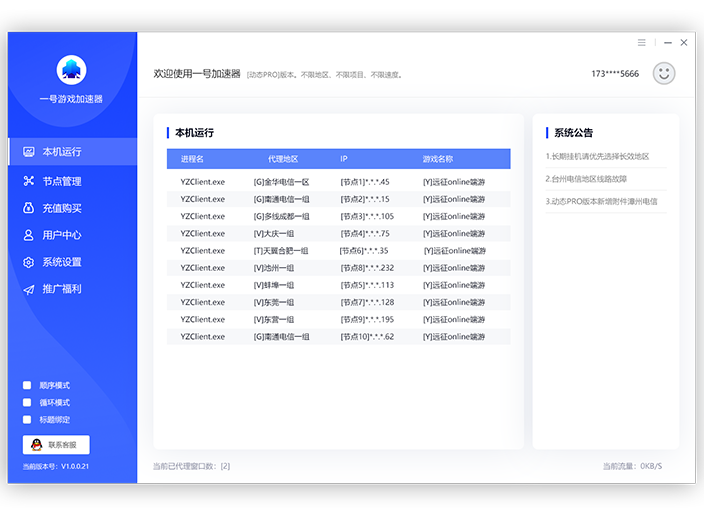The height and width of the screenshot is (528, 704).
Task: Click the 联系客服 button
Action: [x=56, y=445]
